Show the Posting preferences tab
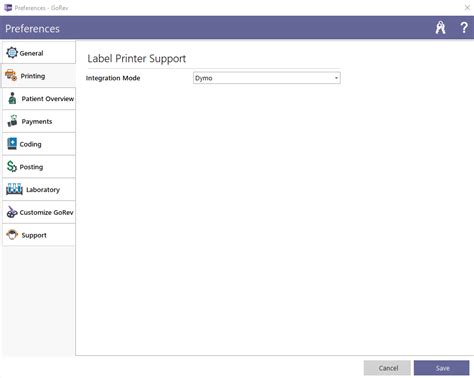Screen dimensions: 474x378 [x=39, y=166]
